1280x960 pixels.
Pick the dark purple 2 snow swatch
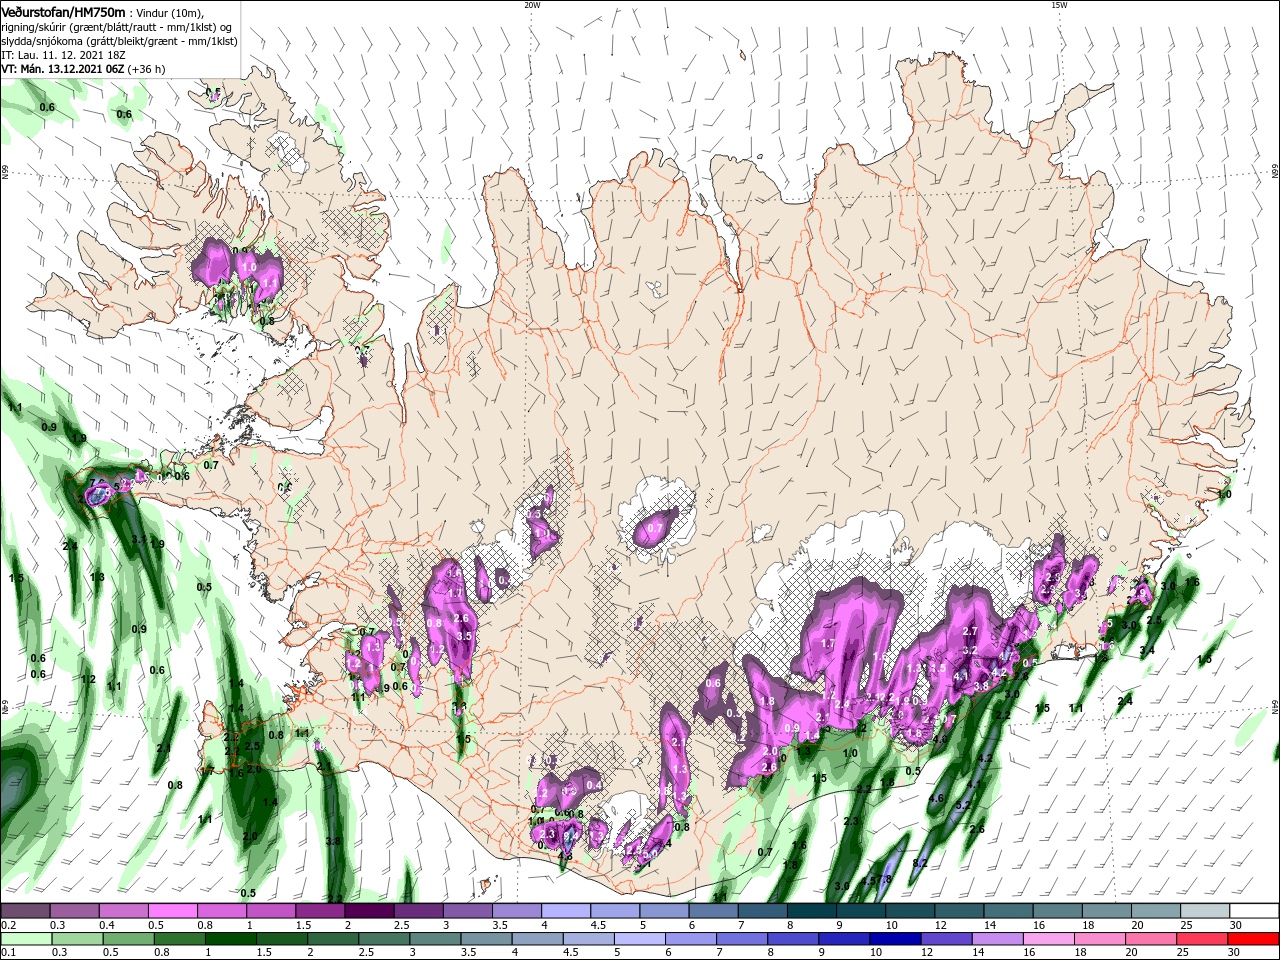click(369, 911)
